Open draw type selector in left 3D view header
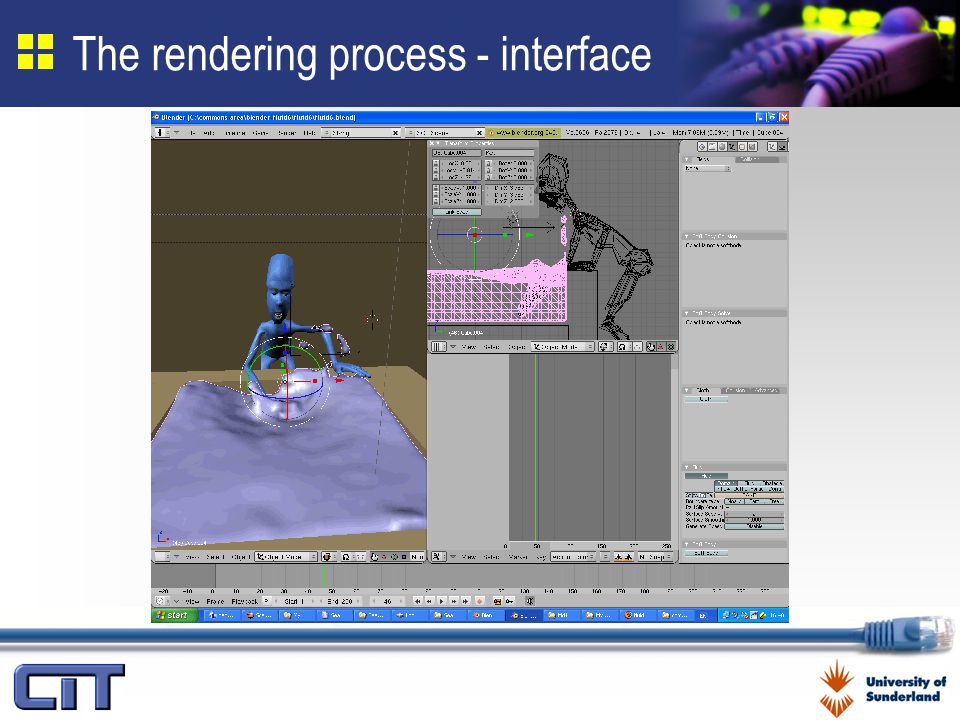This screenshot has width=960, height=720. pos(329,557)
